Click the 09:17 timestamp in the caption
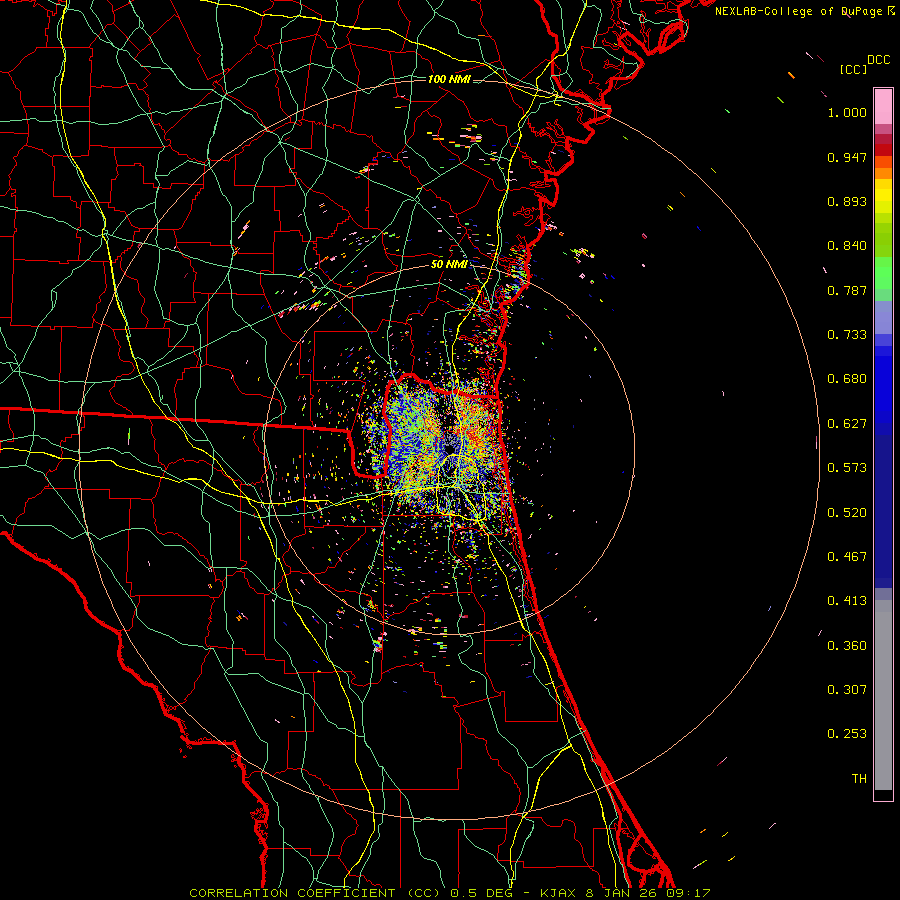The width and height of the screenshot is (900, 900). click(688, 893)
